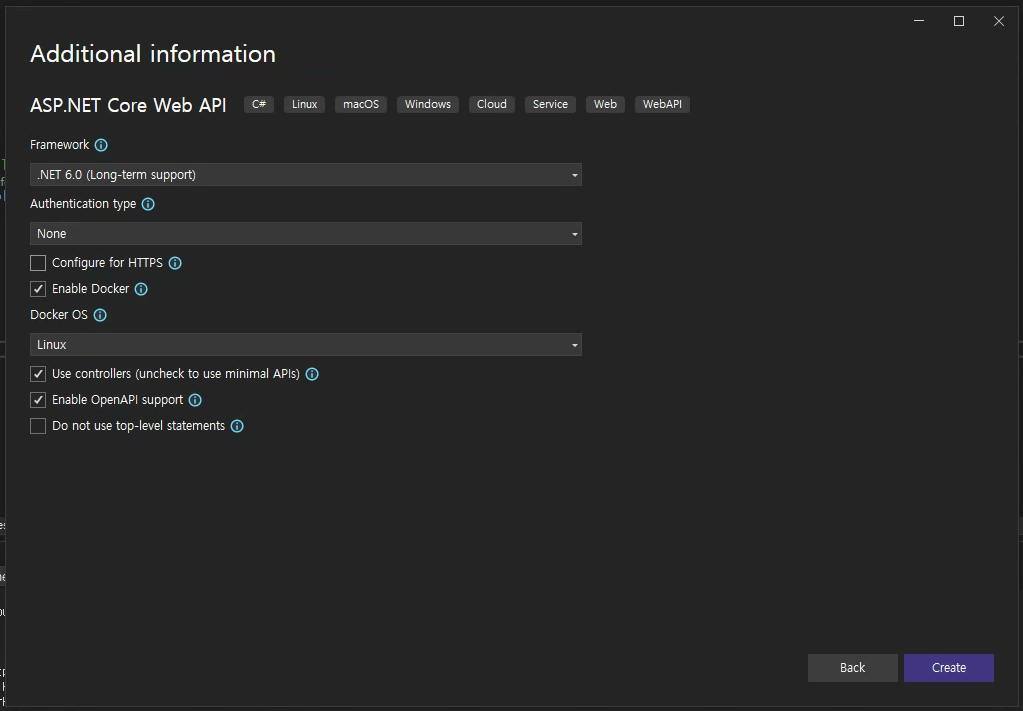
Task: Click the Linux tag
Action: pyautogui.click(x=304, y=104)
